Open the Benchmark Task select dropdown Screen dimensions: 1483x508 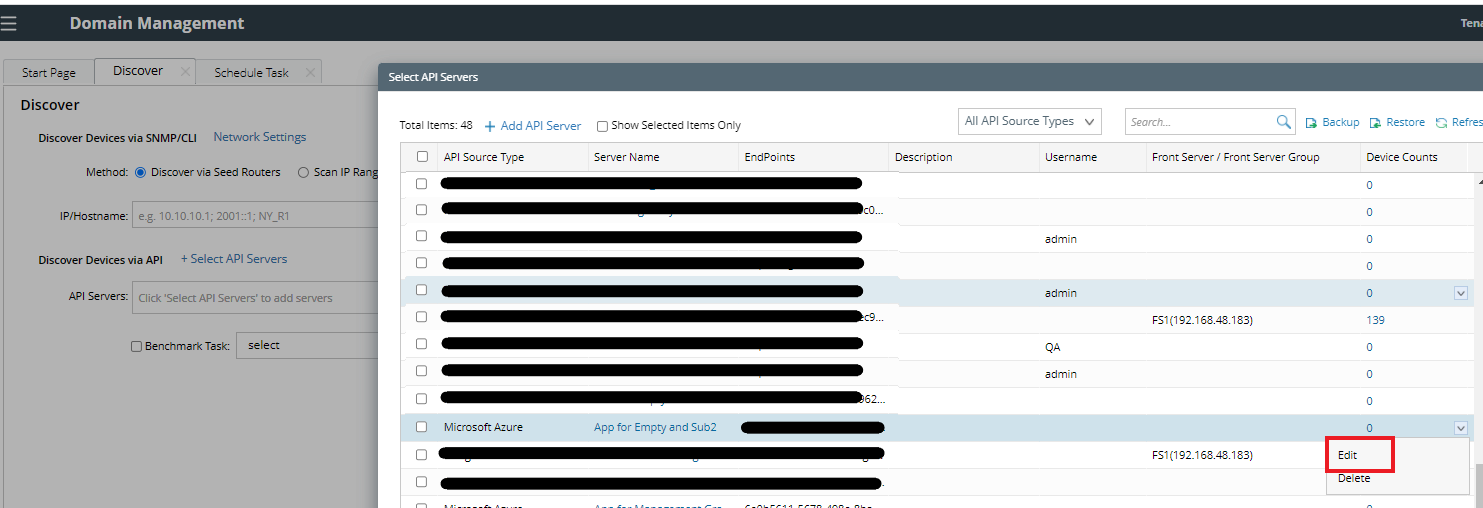[306, 345]
